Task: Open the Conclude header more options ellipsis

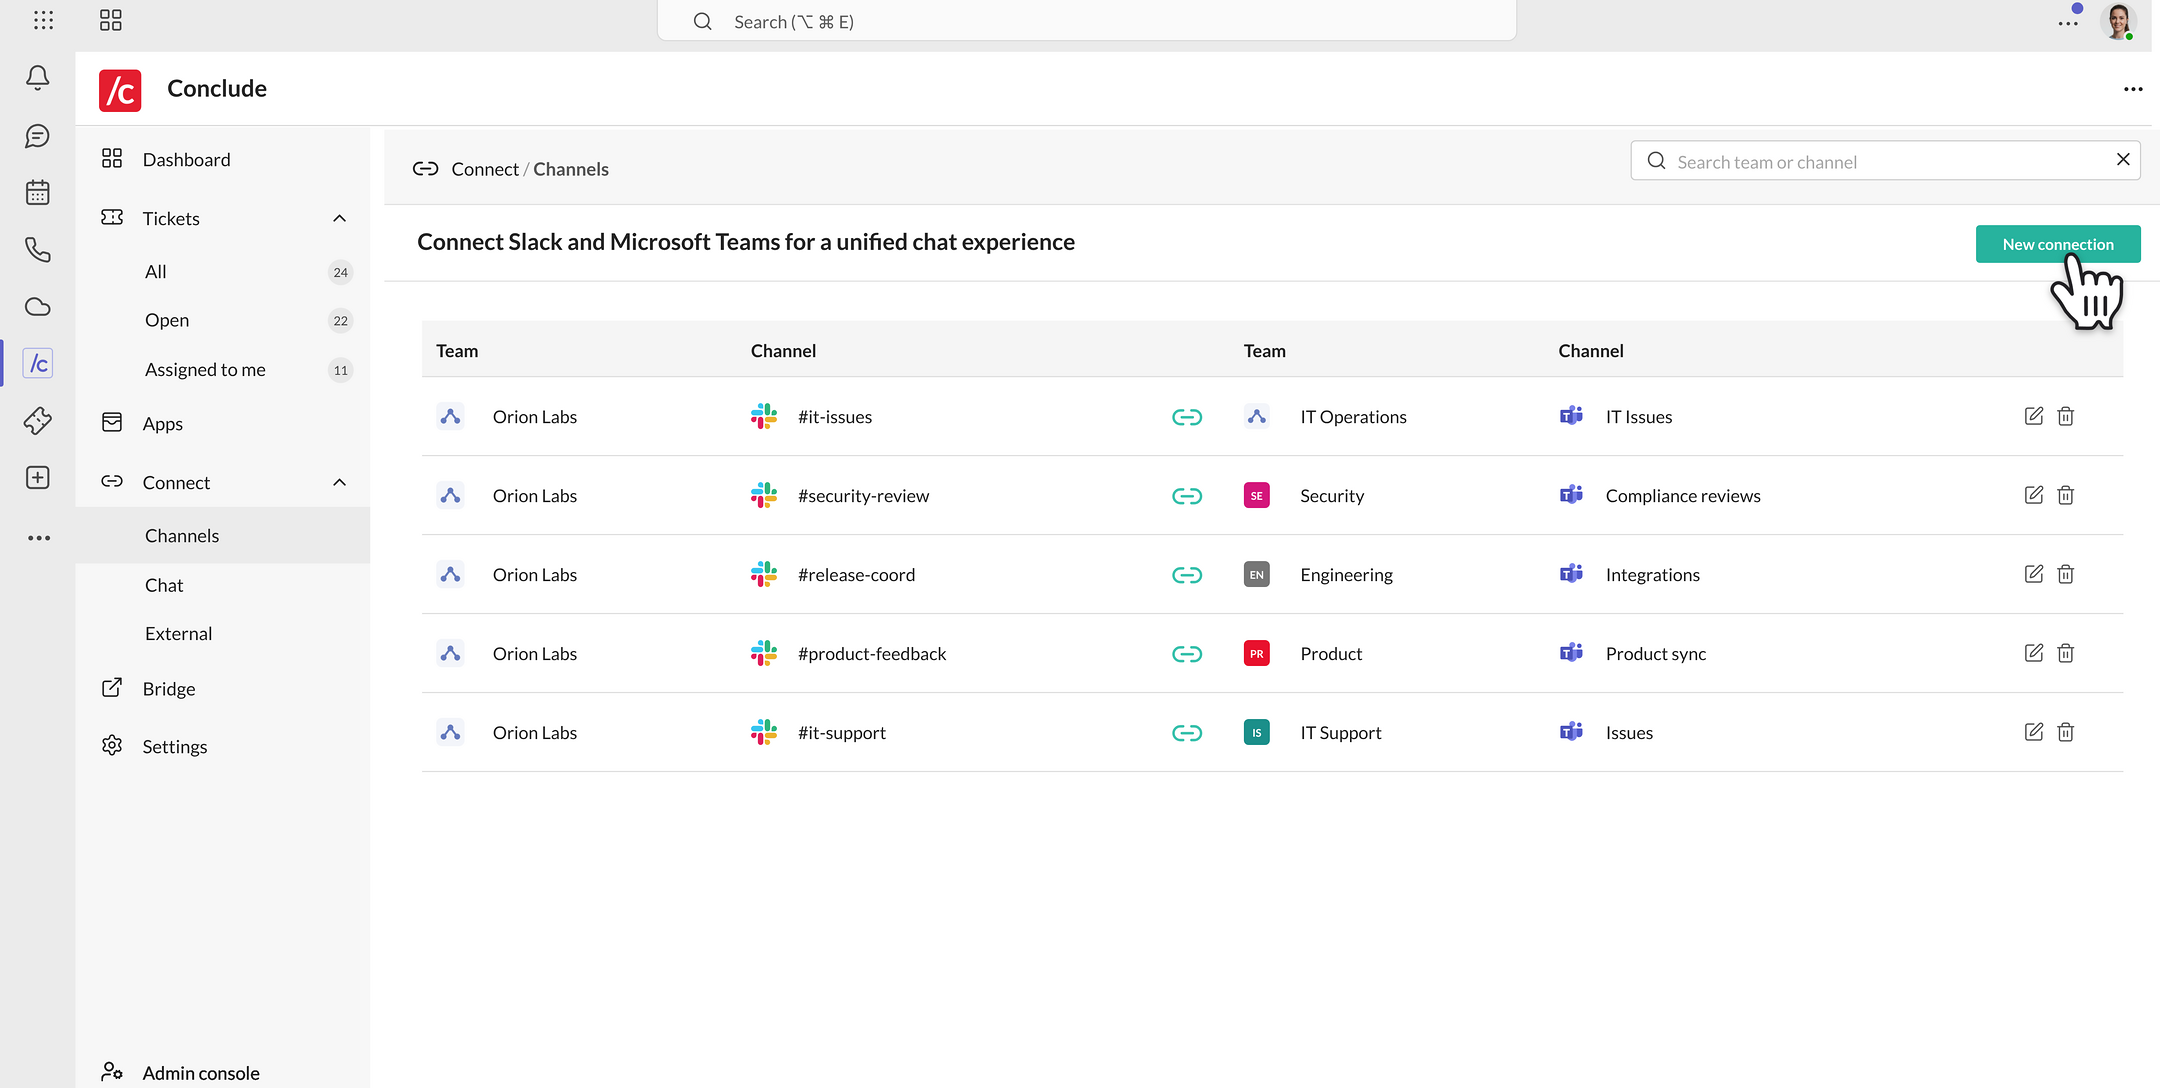Action: (x=2133, y=89)
